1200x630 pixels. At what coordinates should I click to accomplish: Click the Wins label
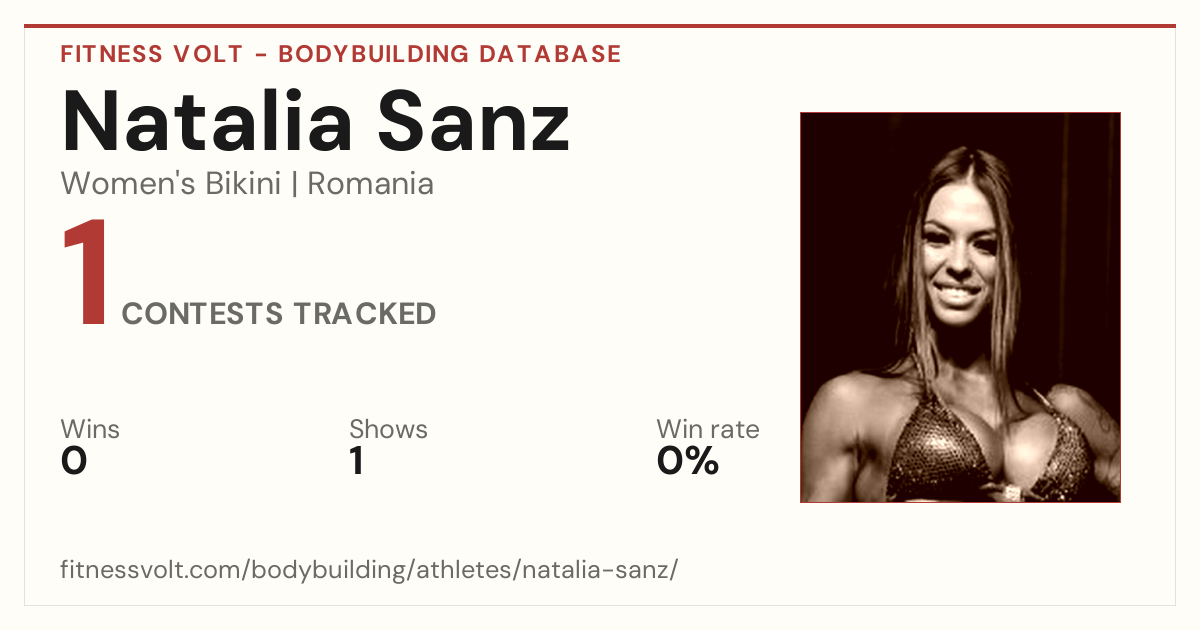coord(90,429)
